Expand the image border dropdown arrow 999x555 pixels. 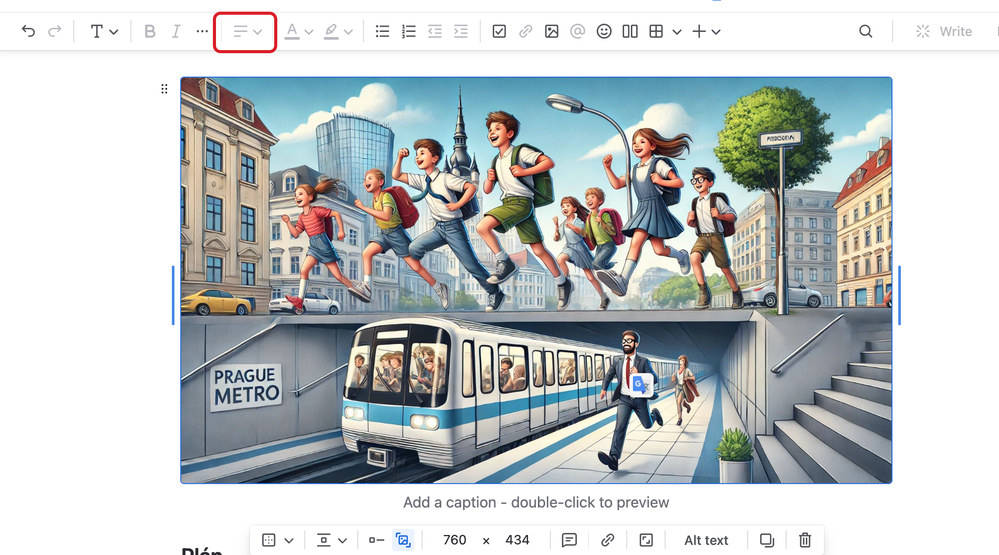coord(289,540)
